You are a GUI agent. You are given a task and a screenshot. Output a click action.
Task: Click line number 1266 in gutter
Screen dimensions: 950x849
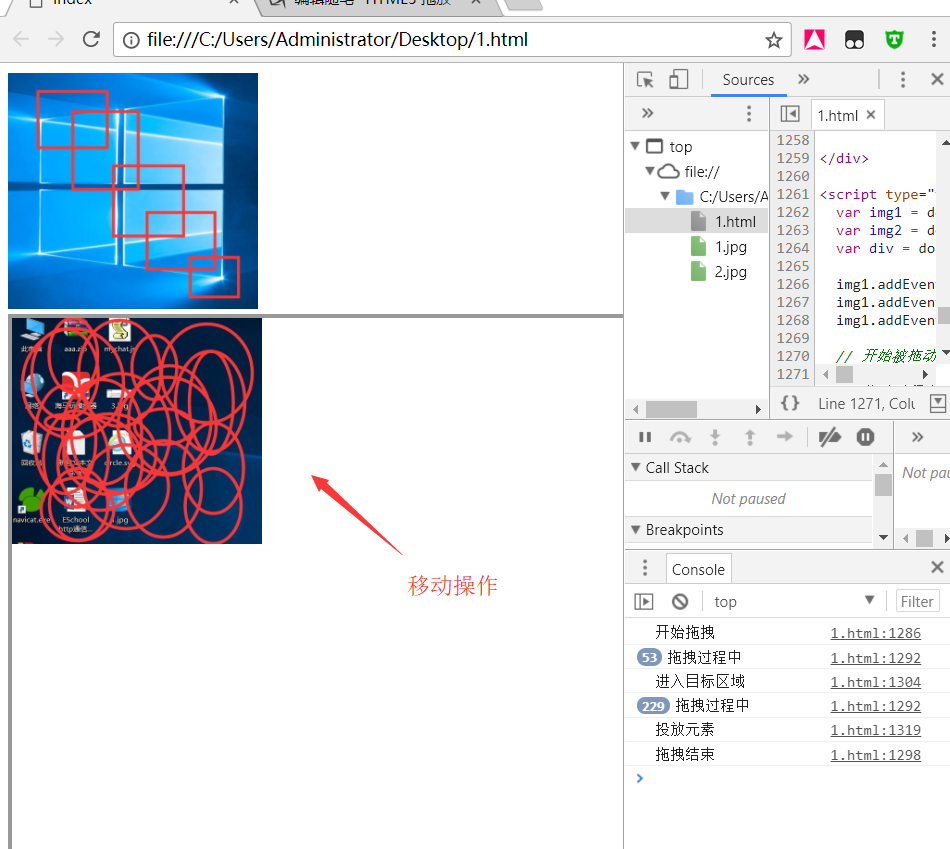click(792, 284)
